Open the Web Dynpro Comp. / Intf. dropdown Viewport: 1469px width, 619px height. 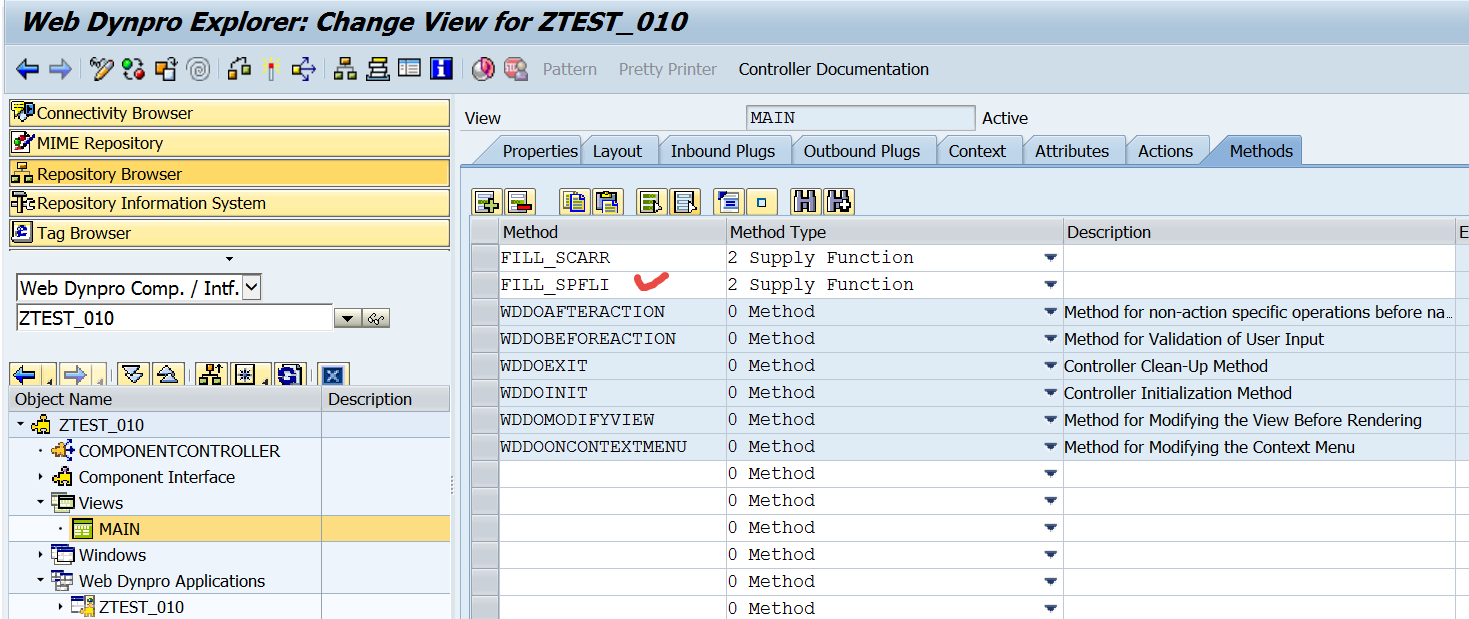point(252,288)
